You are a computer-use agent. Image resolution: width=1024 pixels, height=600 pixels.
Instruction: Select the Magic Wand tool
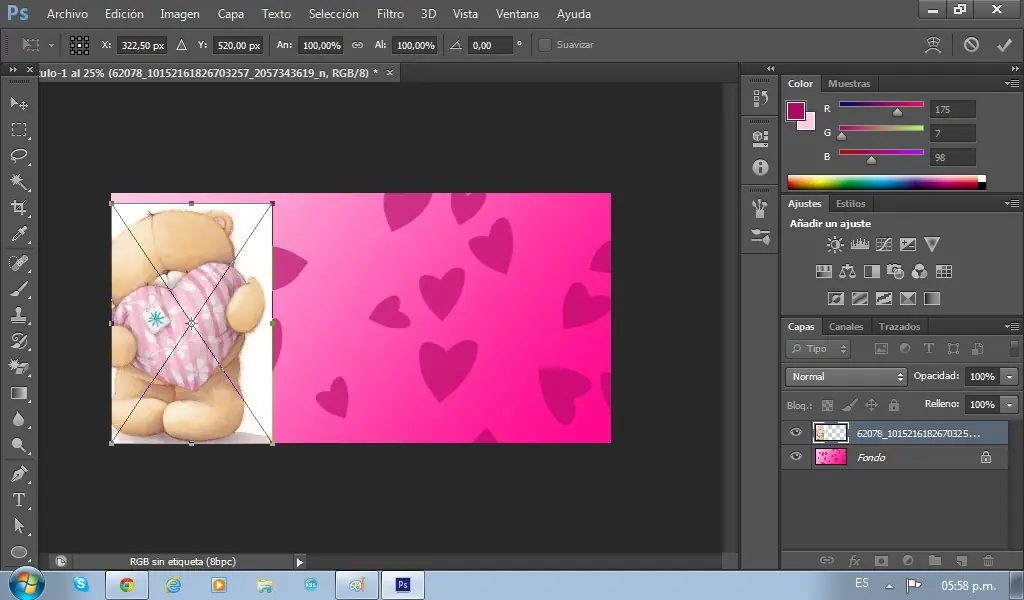pyautogui.click(x=19, y=182)
